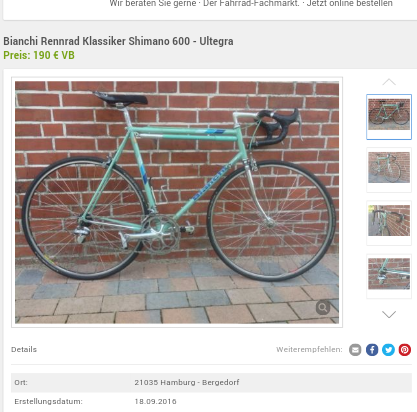Click the creation date 18.09.2016

(155, 401)
